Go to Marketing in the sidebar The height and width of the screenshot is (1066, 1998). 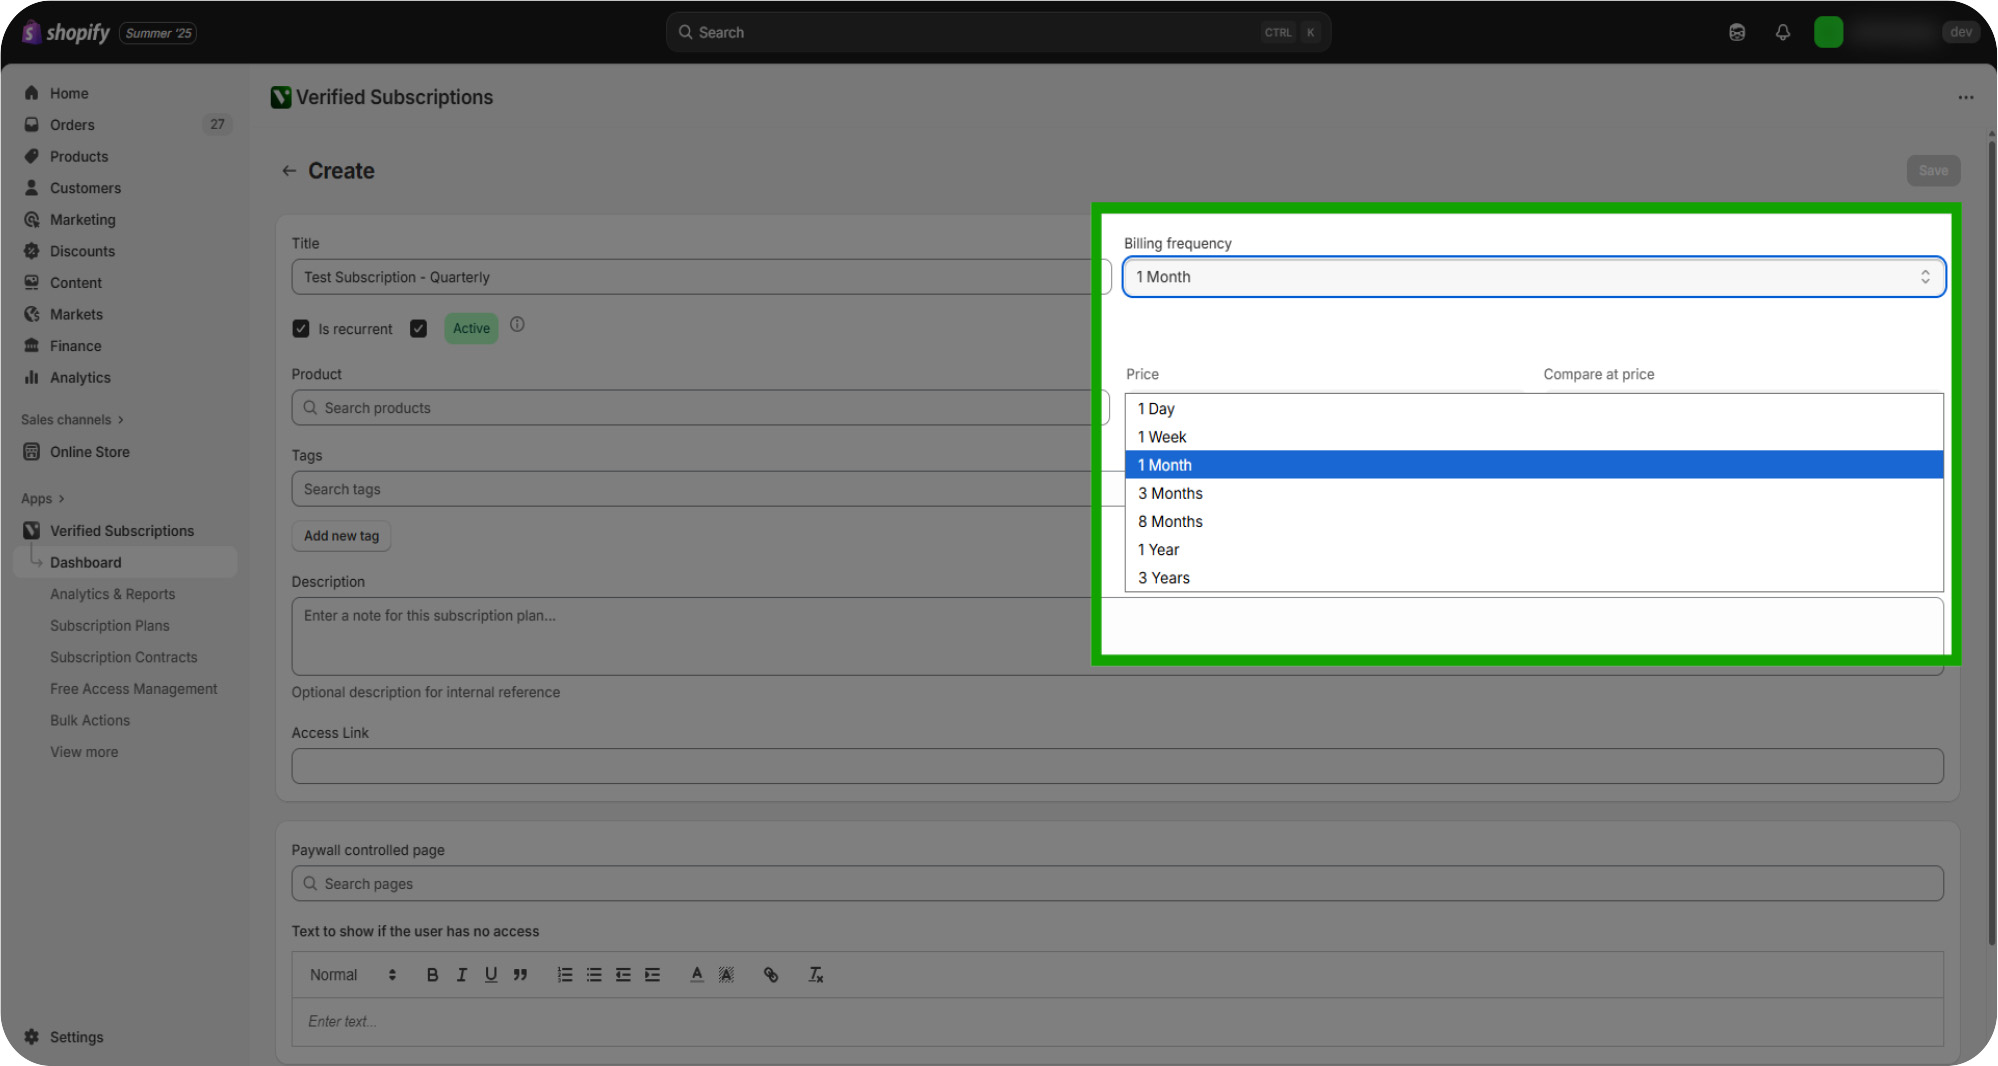coord(83,220)
